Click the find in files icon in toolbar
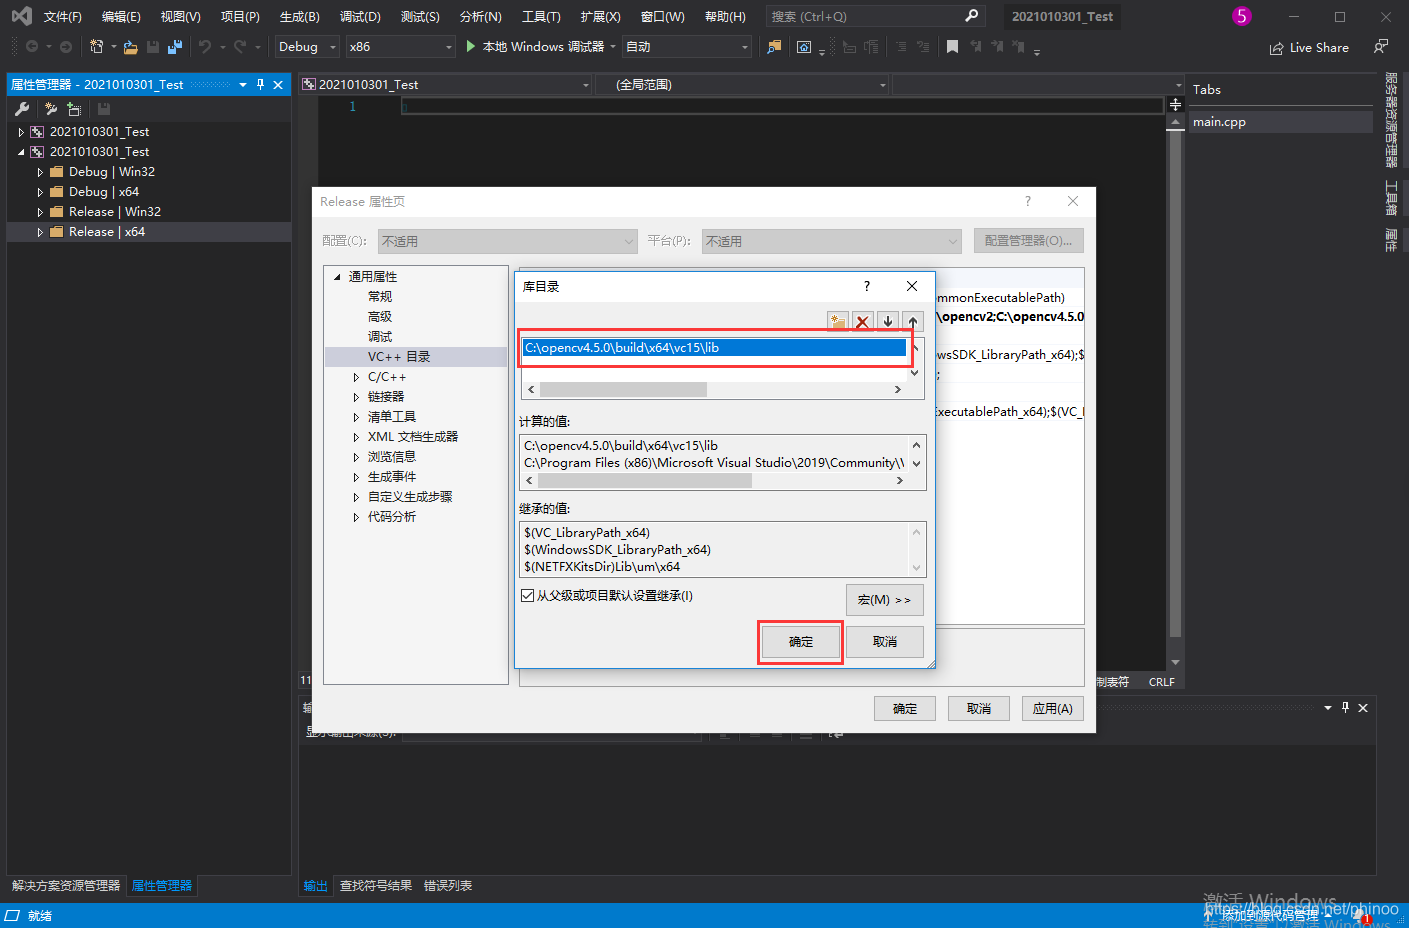Image resolution: width=1409 pixels, height=928 pixels. tap(774, 47)
